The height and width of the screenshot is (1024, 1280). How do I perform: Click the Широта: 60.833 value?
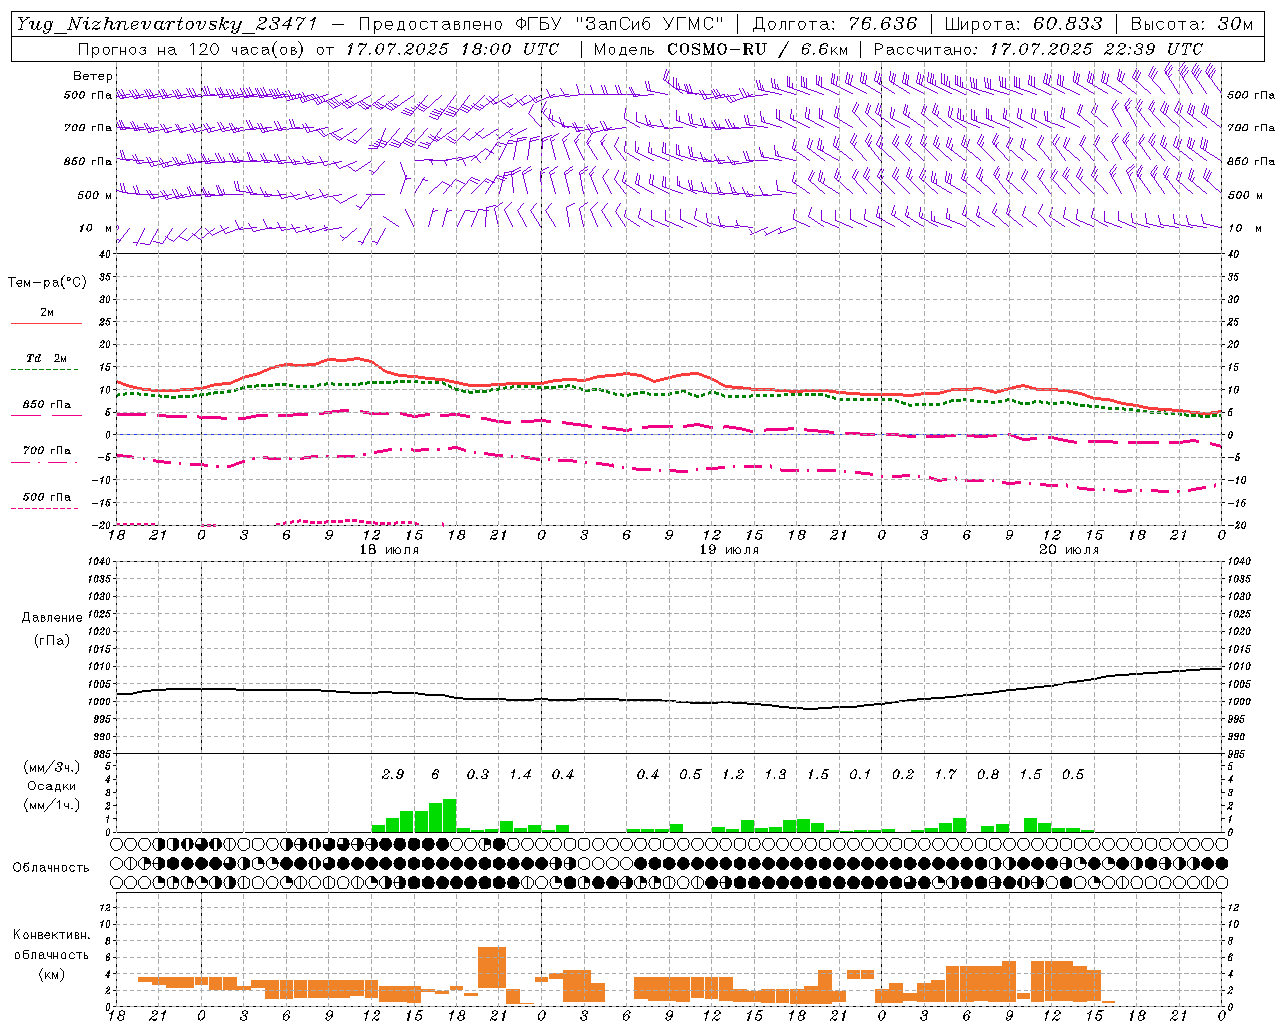pos(1024,24)
